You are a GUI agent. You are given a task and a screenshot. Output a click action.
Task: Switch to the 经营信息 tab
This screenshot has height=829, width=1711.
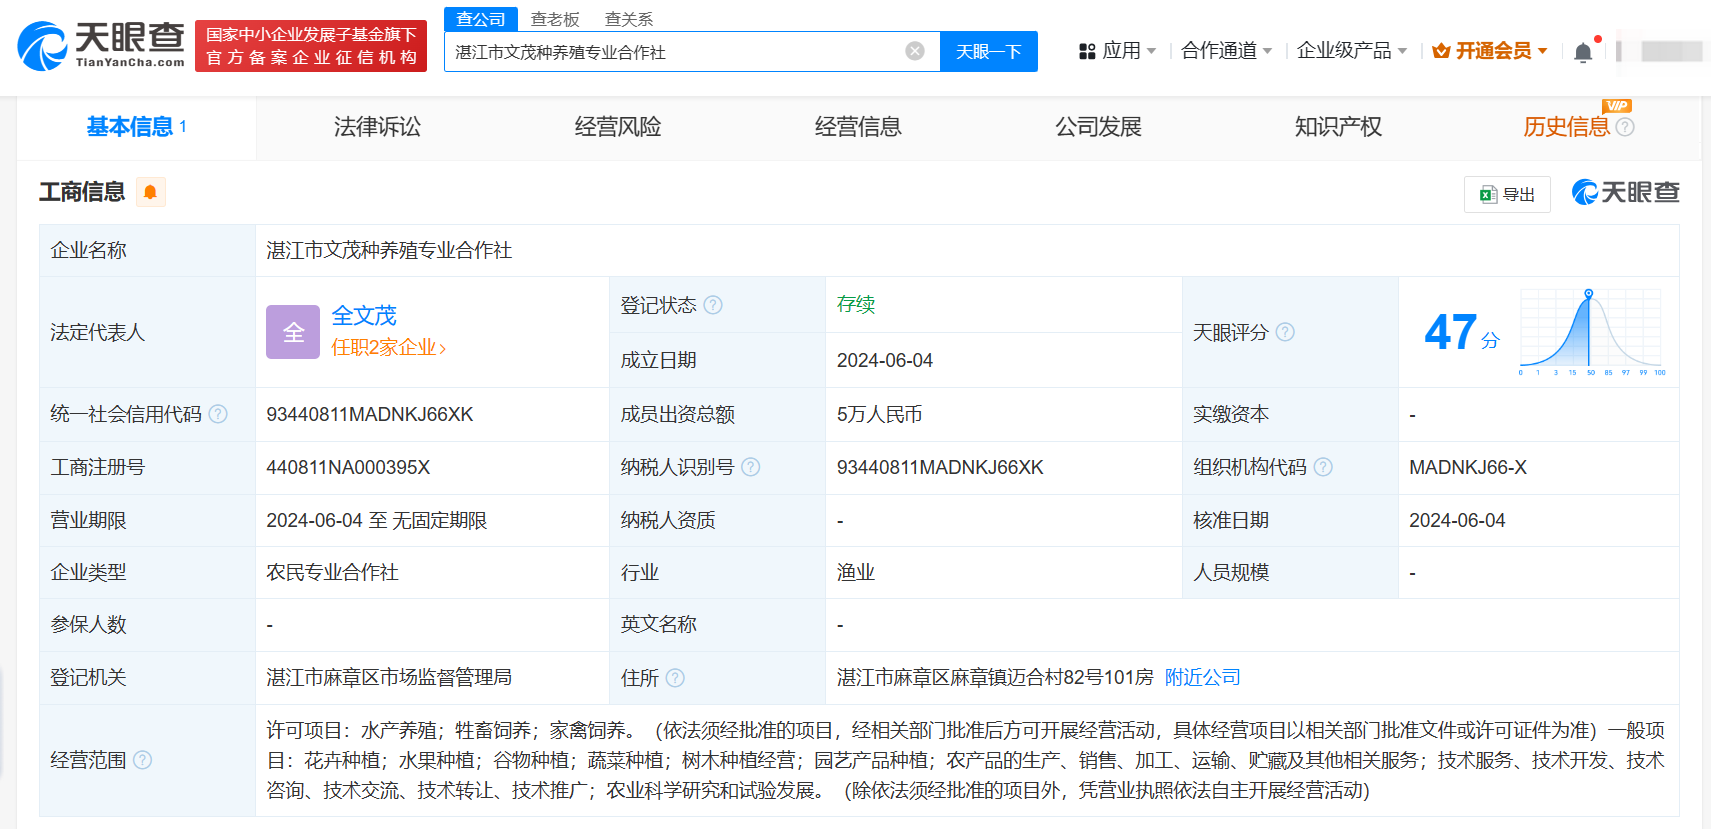coord(858,127)
